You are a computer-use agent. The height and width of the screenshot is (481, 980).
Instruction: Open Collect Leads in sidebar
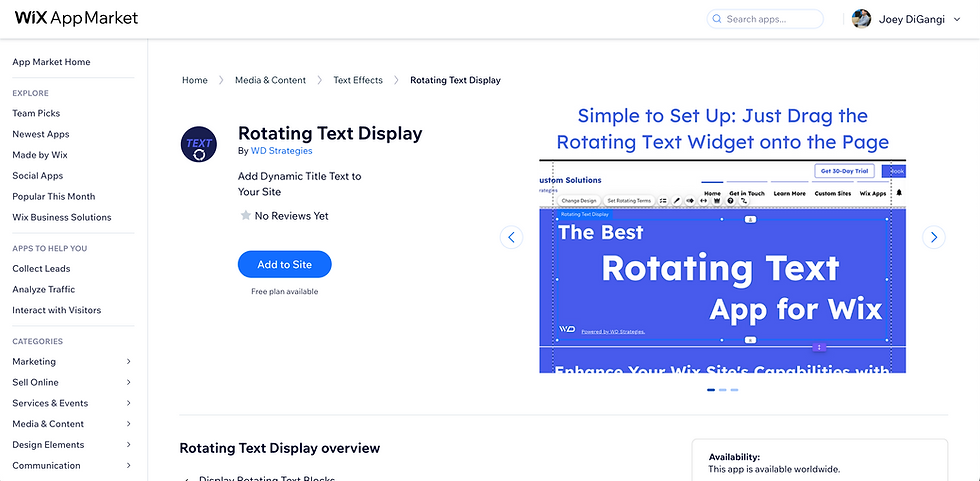(41, 269)
